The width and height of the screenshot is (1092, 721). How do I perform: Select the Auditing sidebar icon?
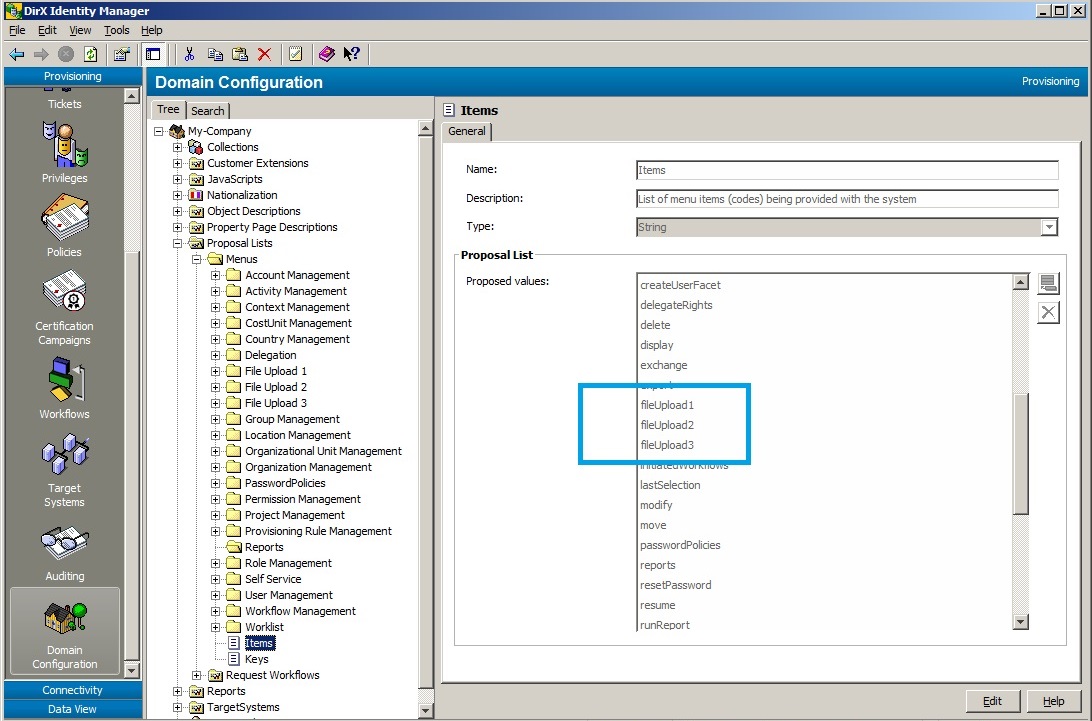pyautogui.click(x=64, y=552)
